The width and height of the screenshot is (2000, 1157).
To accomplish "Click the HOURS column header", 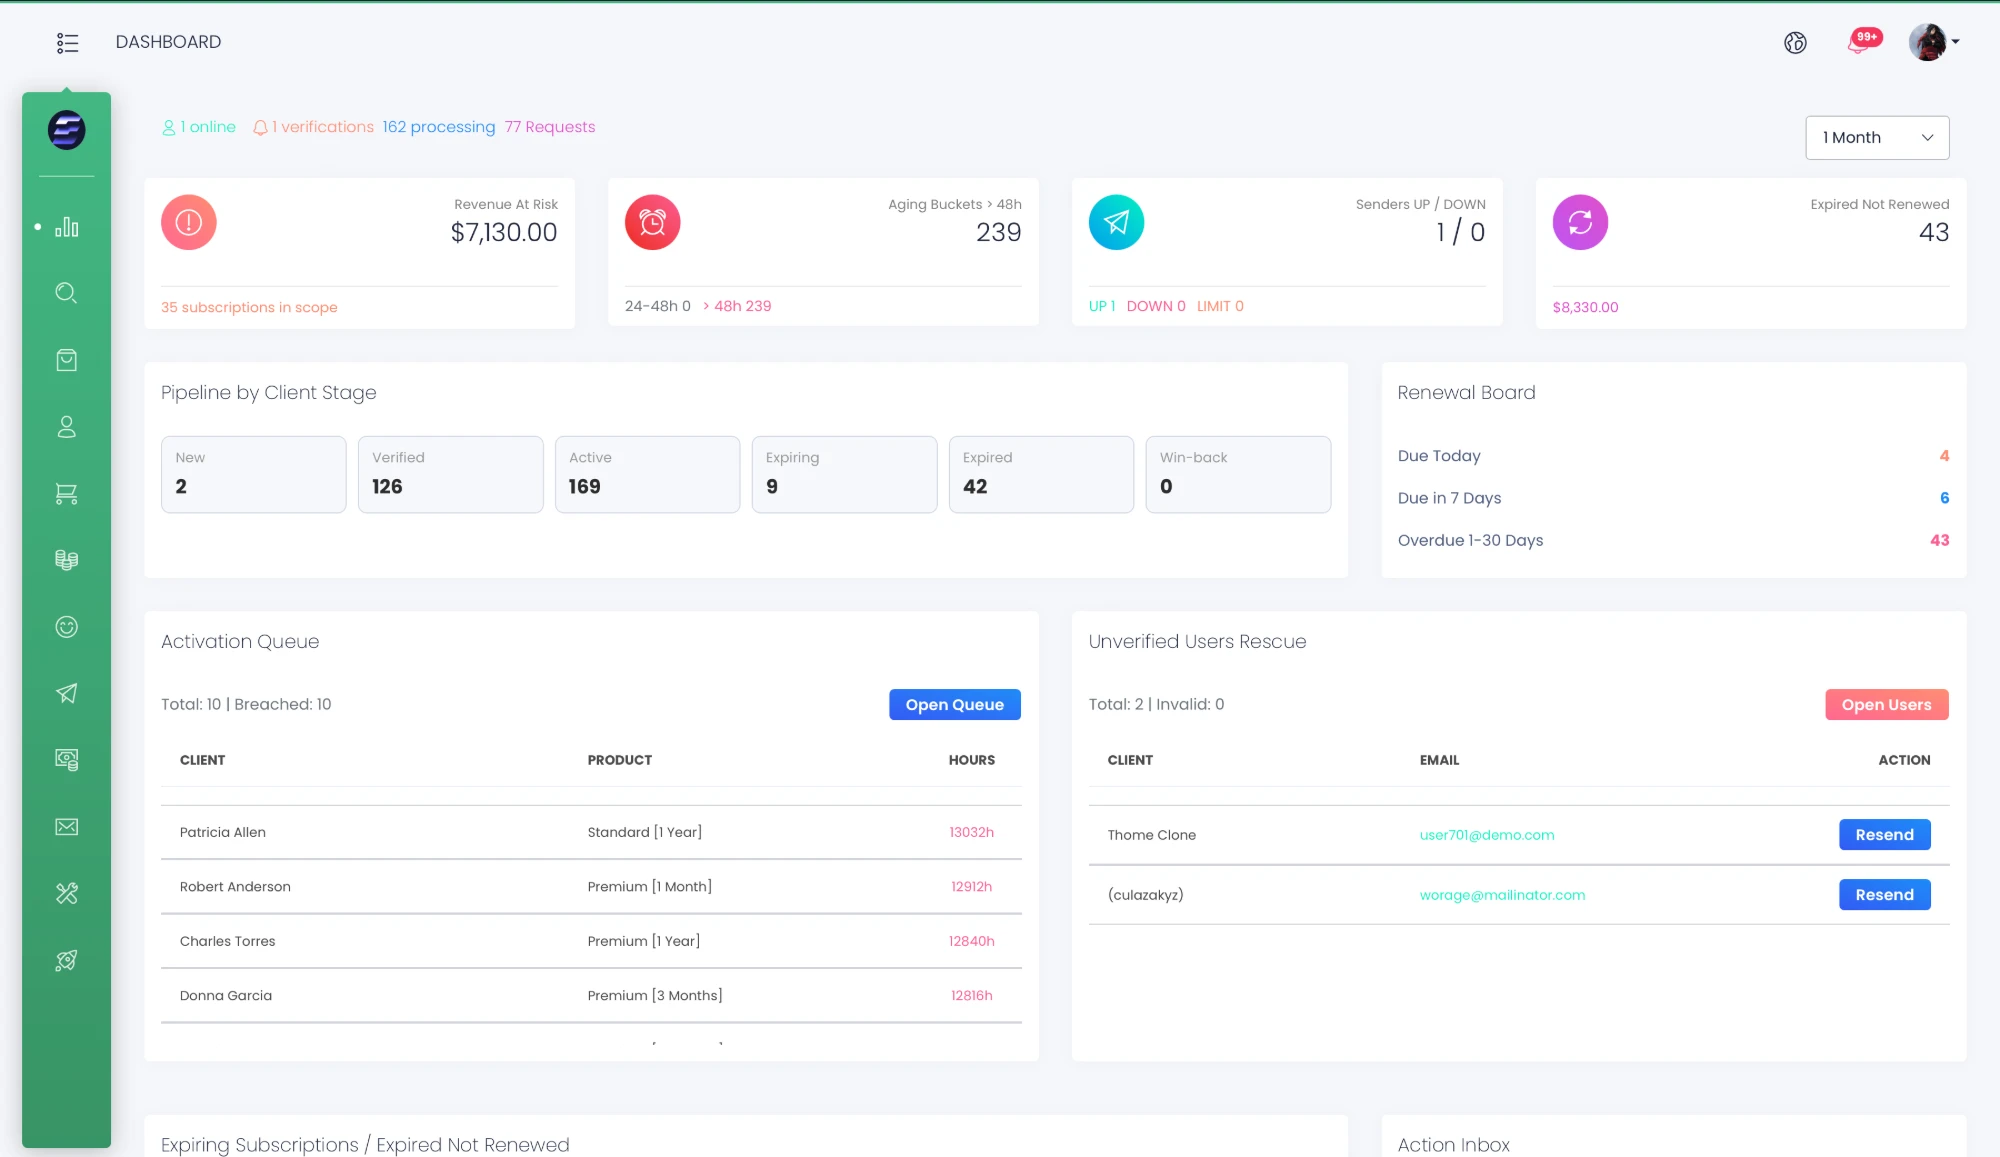I will coord(972,760).
